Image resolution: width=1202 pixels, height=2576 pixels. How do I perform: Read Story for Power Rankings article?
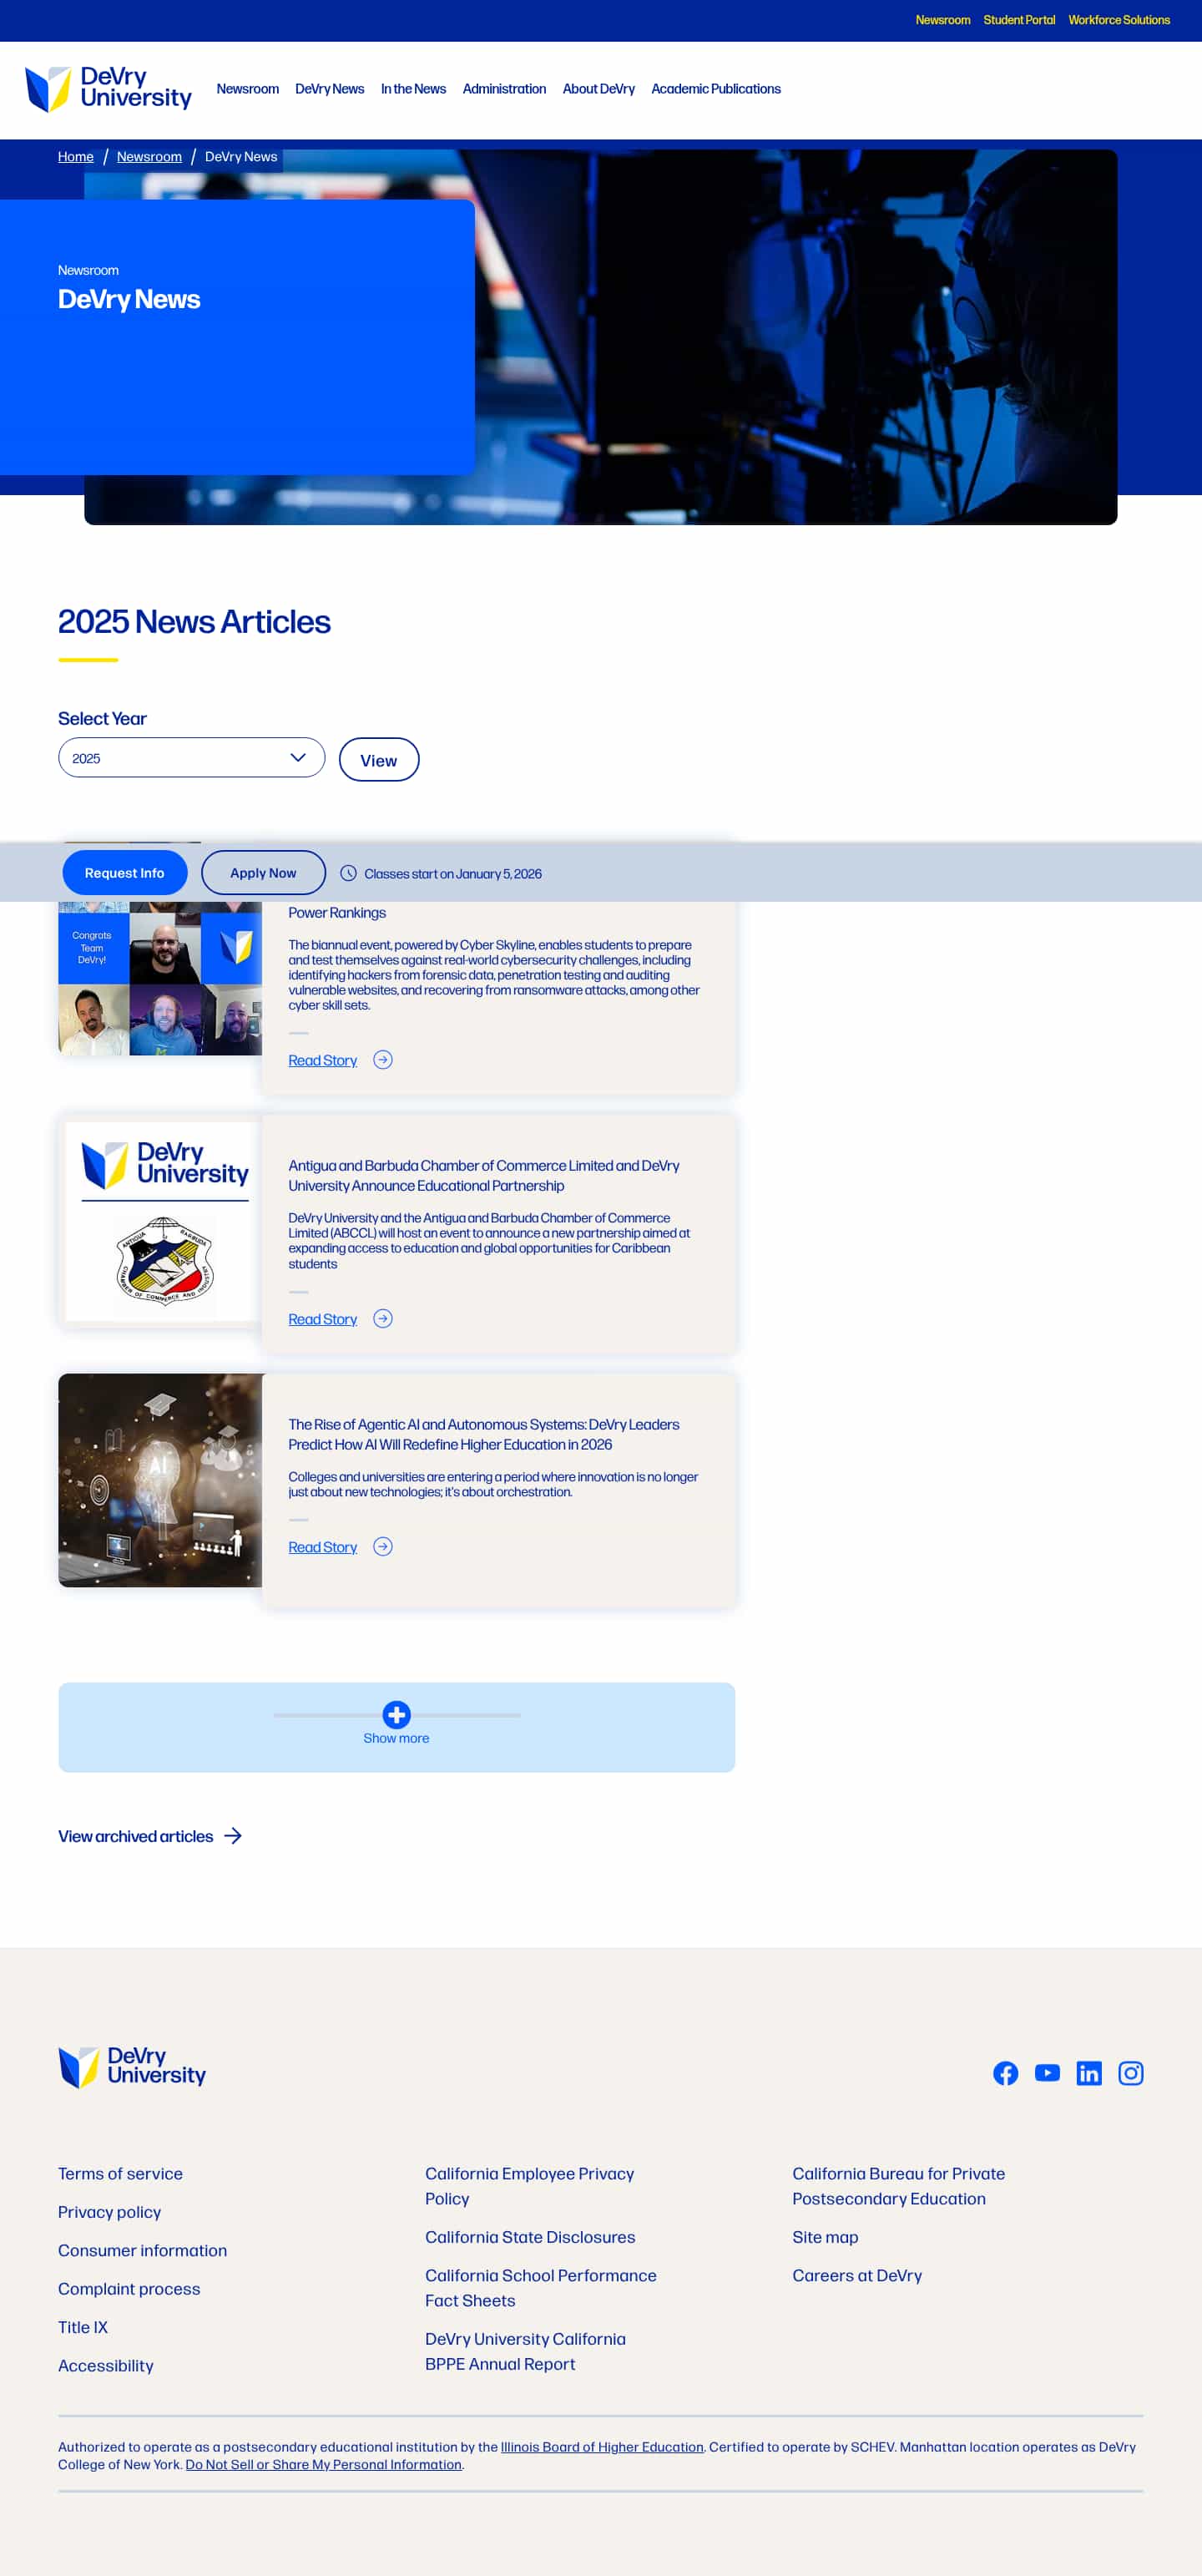pyautogui.click(x=322, y=1061)
